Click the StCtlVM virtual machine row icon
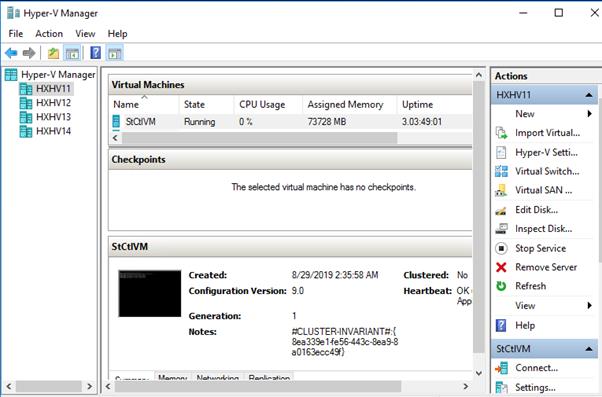The image size is (602, 397). (x=116, y=122)
